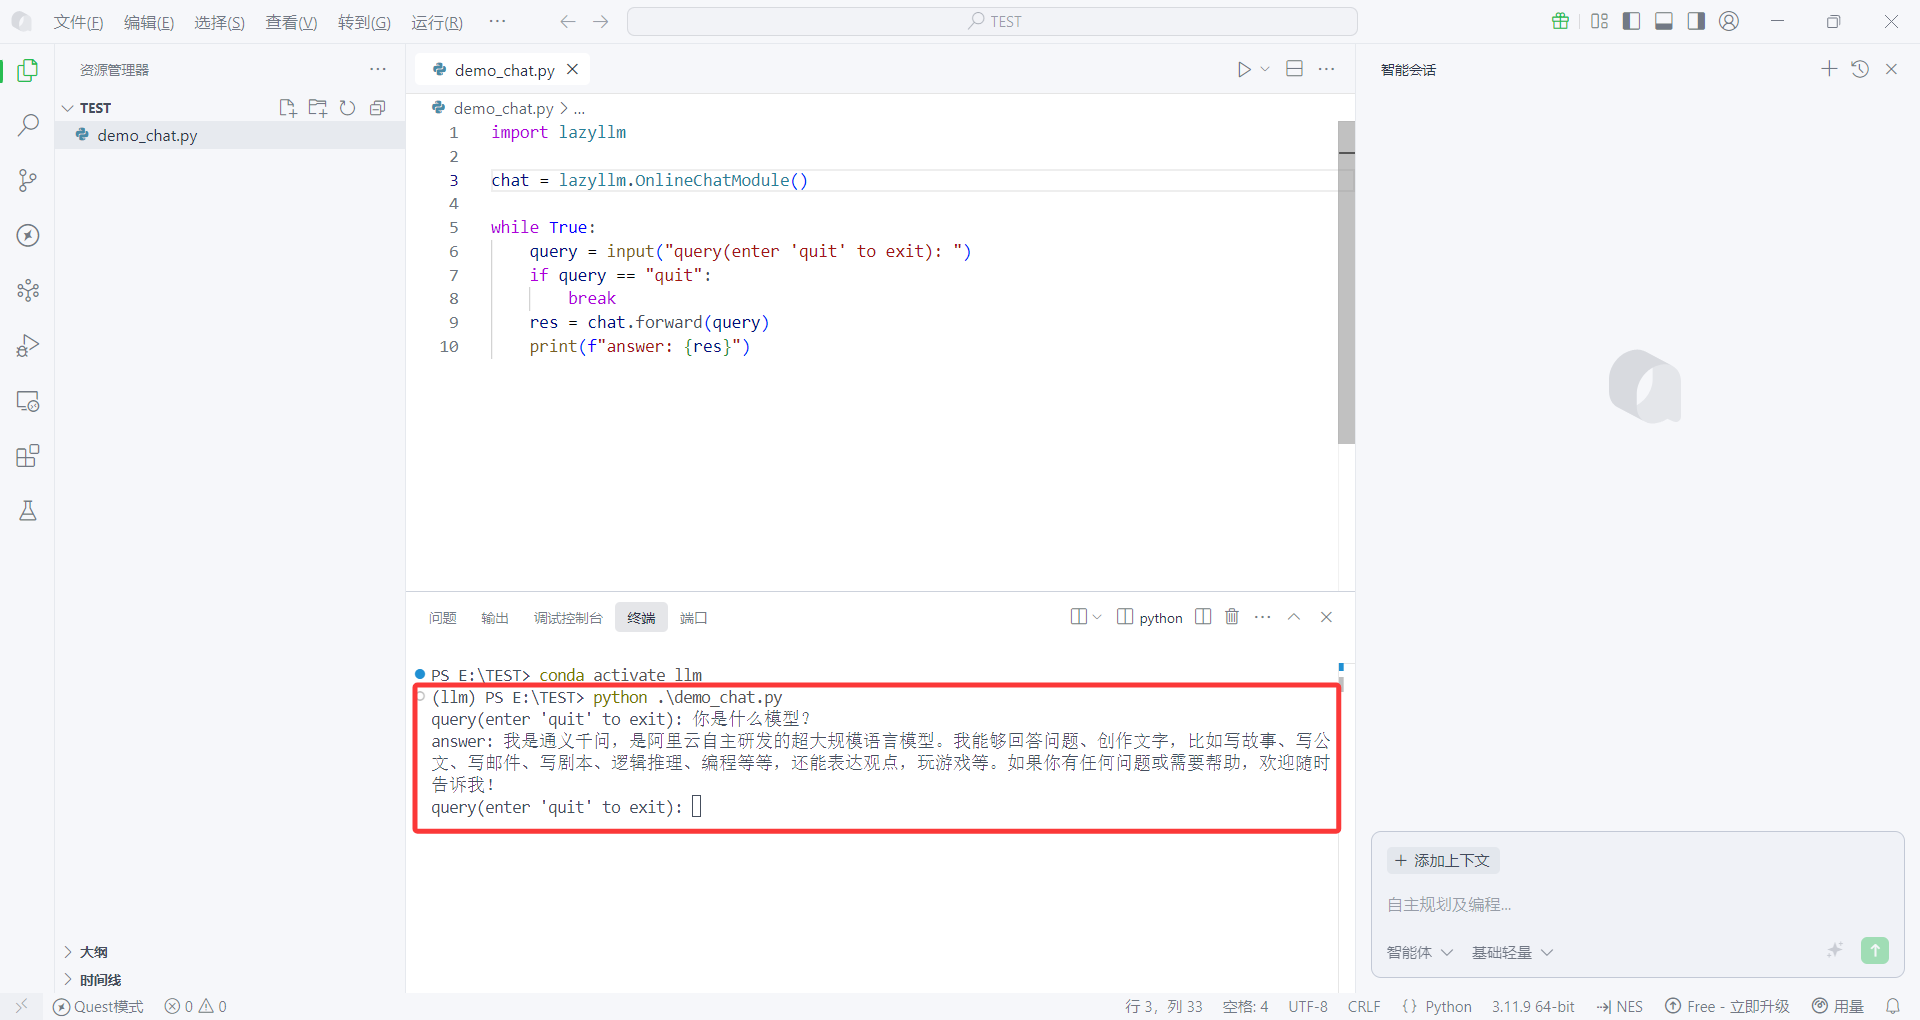Switch to the 输出 panel tab
The image size is (1920, 1020).
point(495,618)
